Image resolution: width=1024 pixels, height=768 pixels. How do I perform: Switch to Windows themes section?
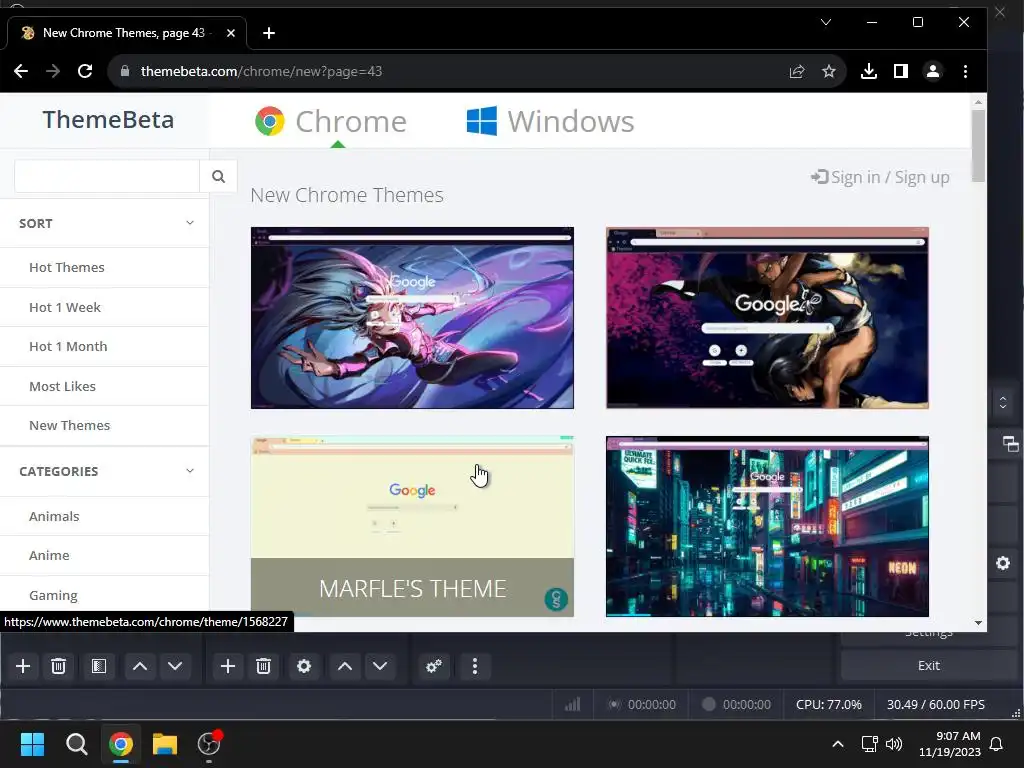(551, 121)
